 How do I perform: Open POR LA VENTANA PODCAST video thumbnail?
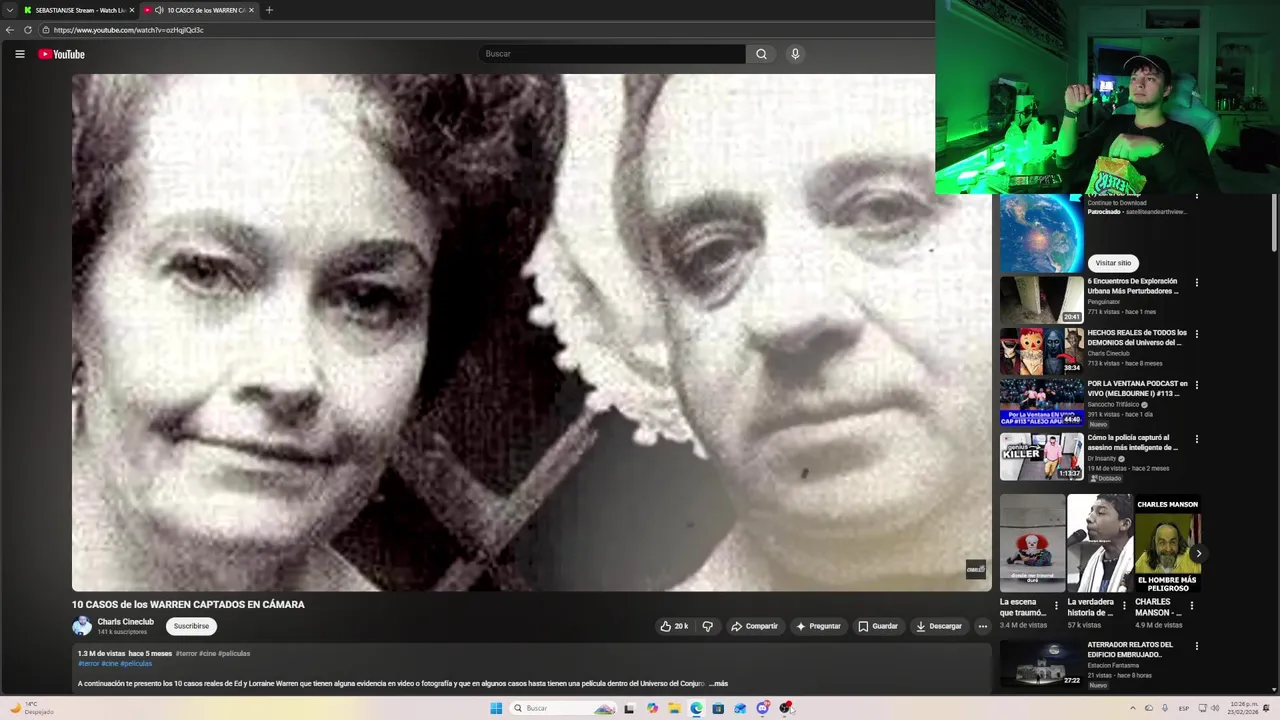pyautogui.click(x=1041, y=402)
